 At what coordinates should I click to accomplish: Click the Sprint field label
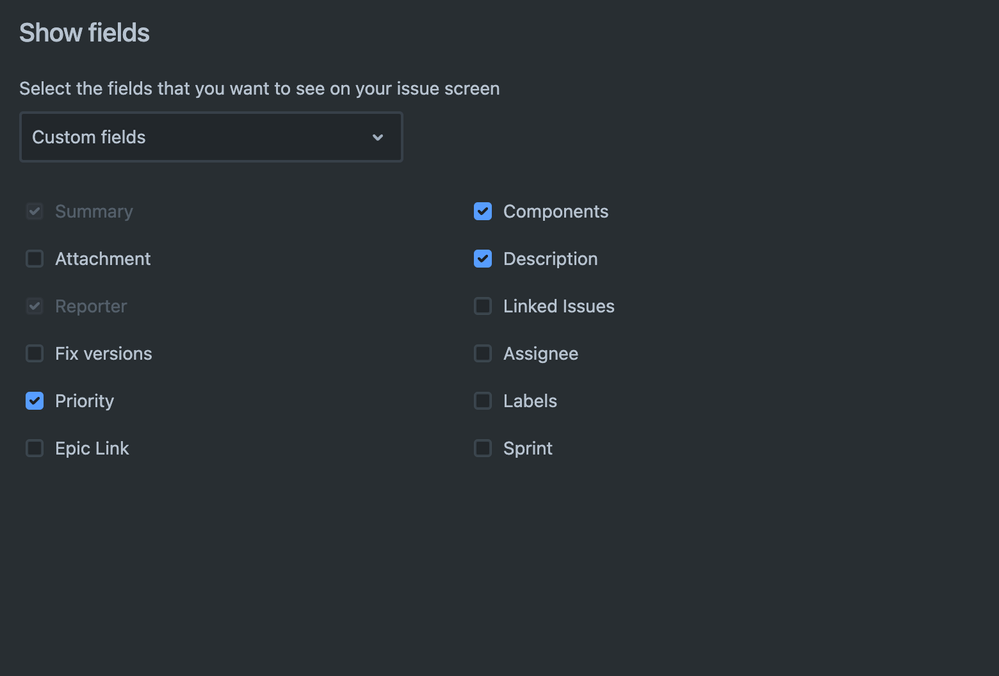528,448
